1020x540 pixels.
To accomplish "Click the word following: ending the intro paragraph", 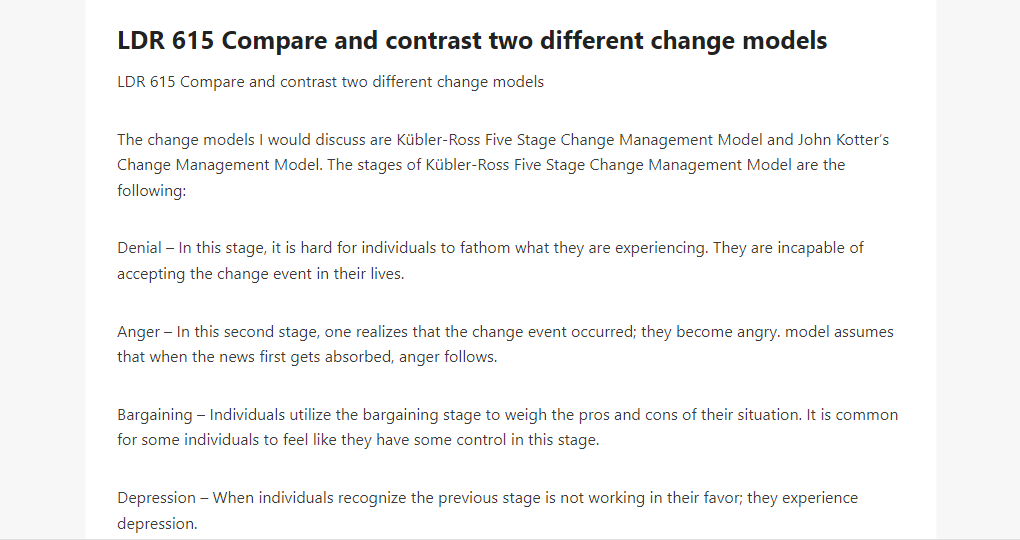I will (x=152, y=191).
